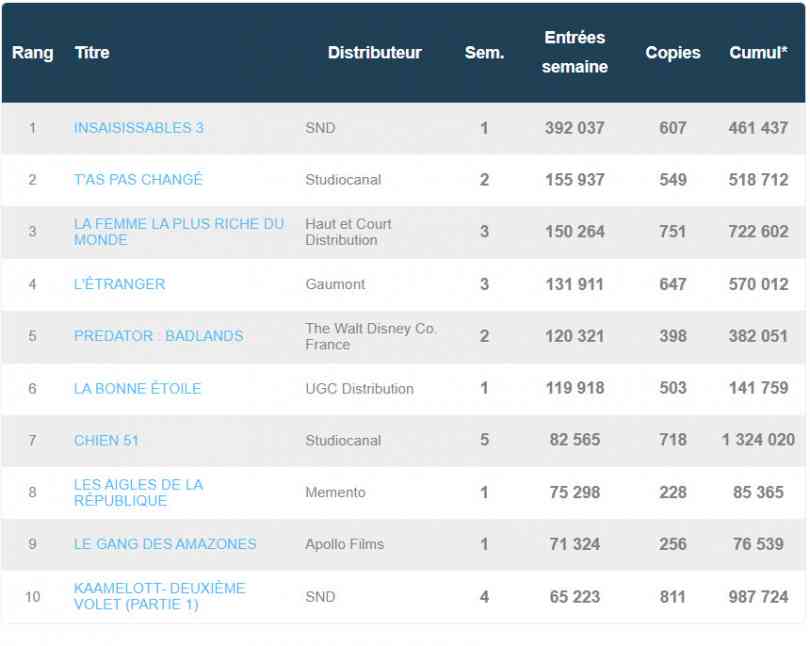The width and height of the screenshot is (810, 646).
Task: Open the L'ÉTRANGER movie page
Action: click(x=117, y=285)
